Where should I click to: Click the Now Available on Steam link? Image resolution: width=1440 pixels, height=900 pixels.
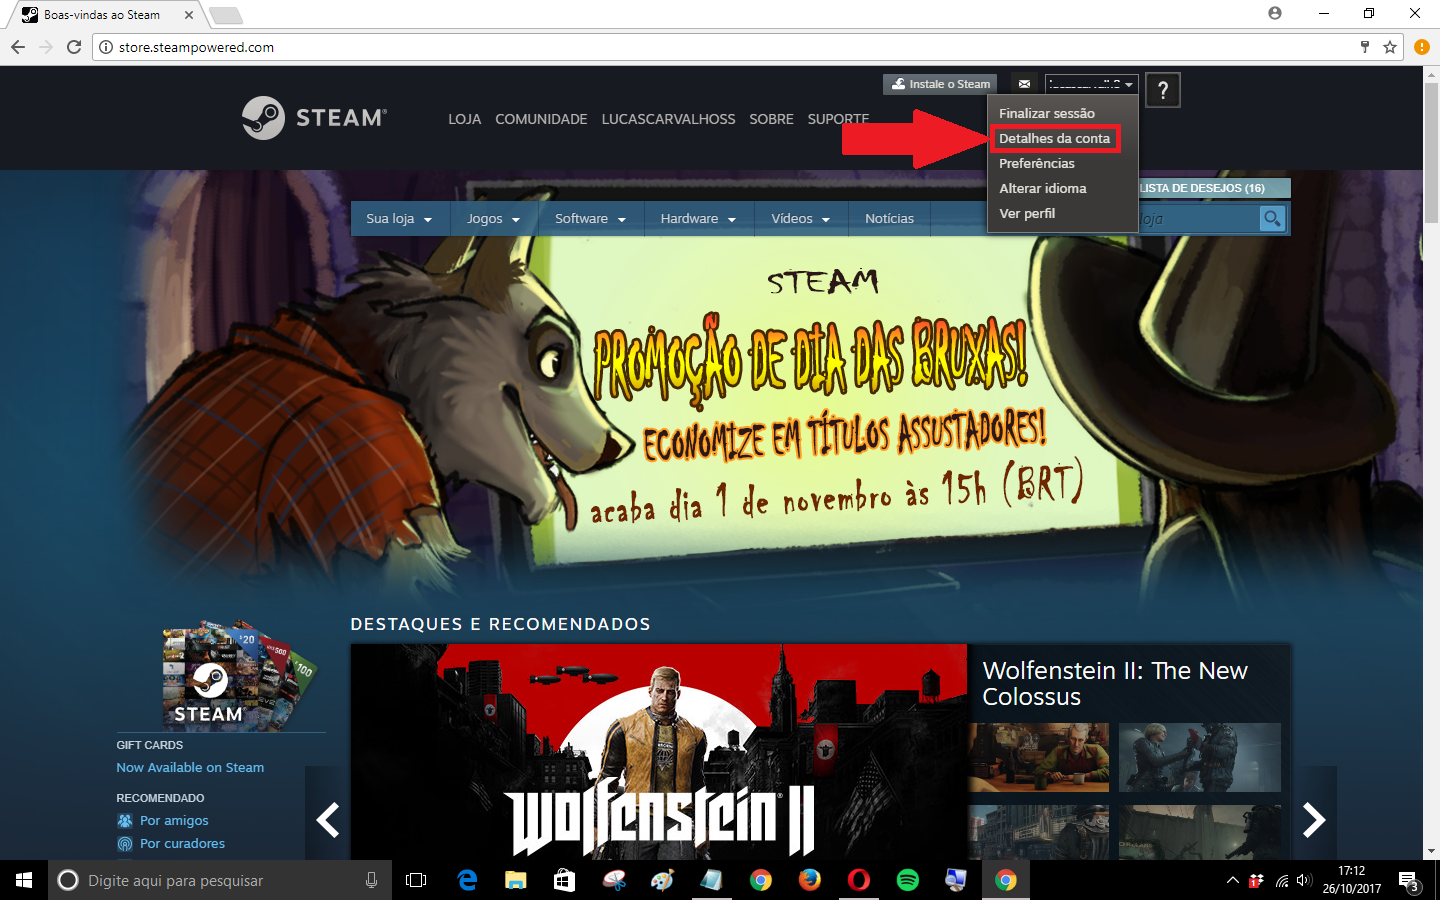click(190, 767)
